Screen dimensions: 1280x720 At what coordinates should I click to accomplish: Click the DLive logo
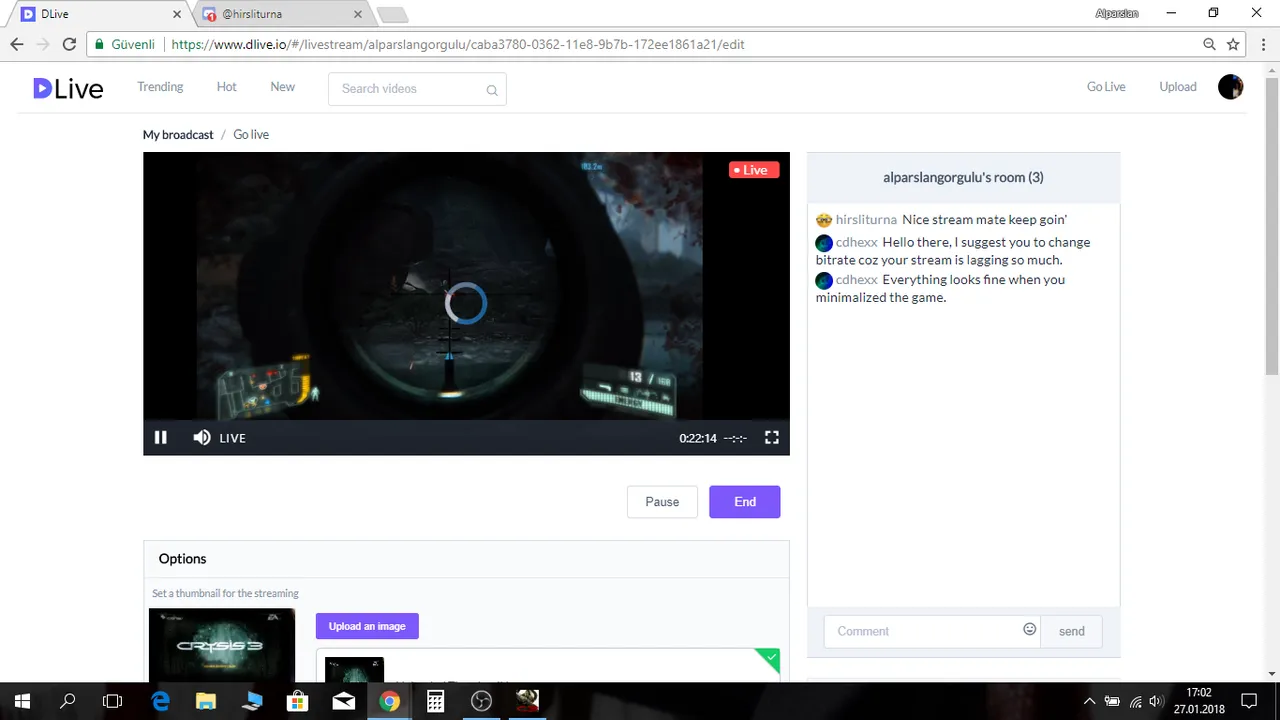click(x=68, y=88)
